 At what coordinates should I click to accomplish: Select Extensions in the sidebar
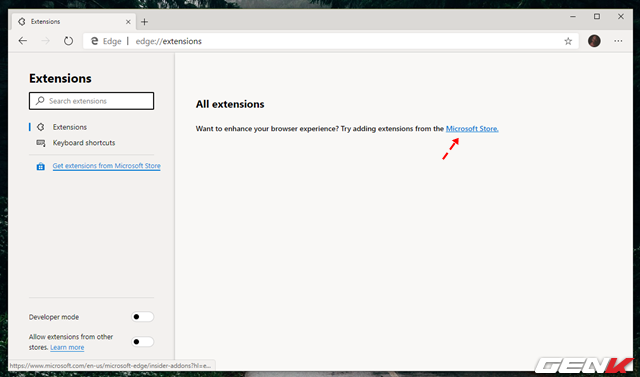tap(69, 127)
